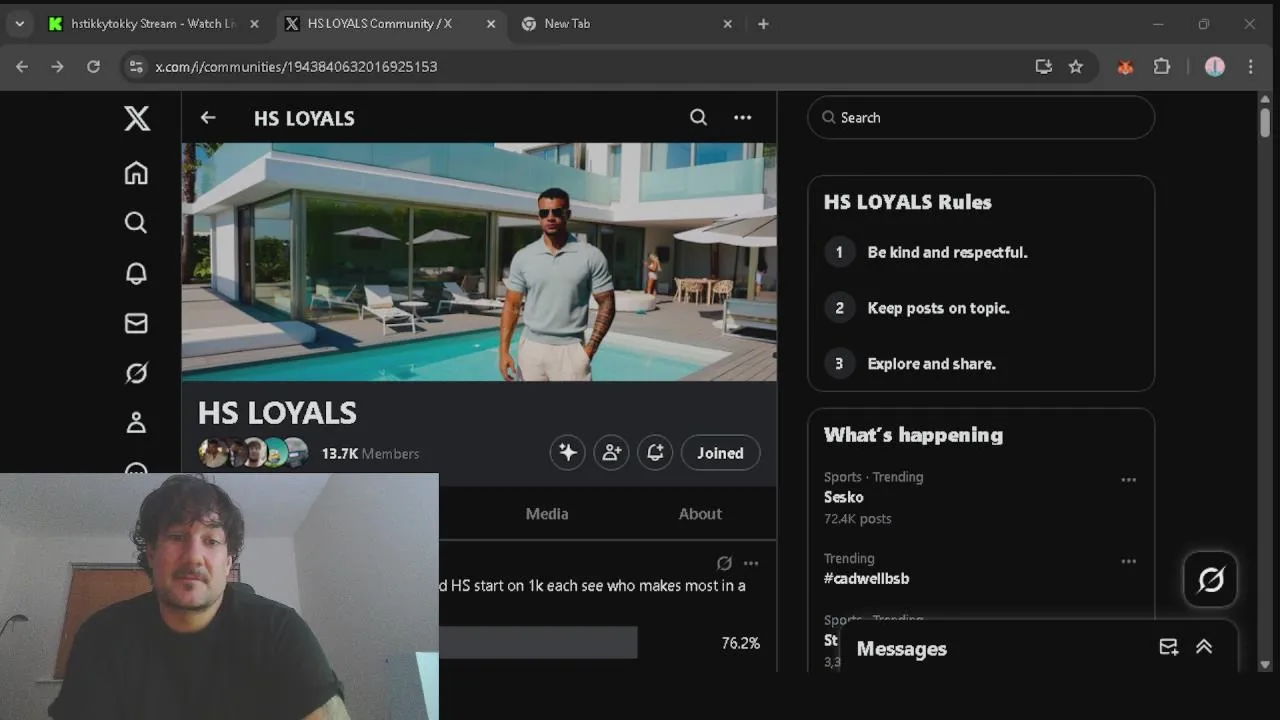This screenshot has width=1280, height=720.
Task: Close the hstikkytokky Stream tab
Action: tap(254, 24)
